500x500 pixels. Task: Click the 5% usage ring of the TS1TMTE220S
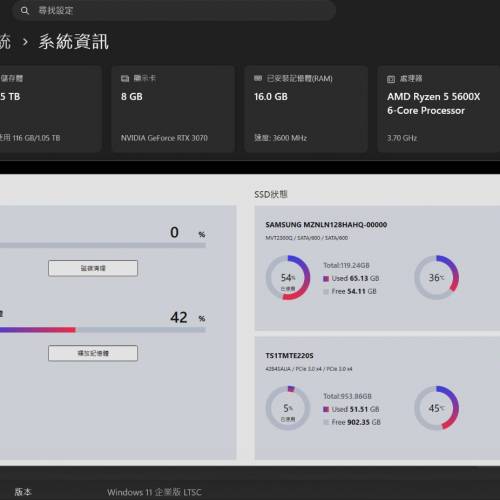(x=288, y=408)
